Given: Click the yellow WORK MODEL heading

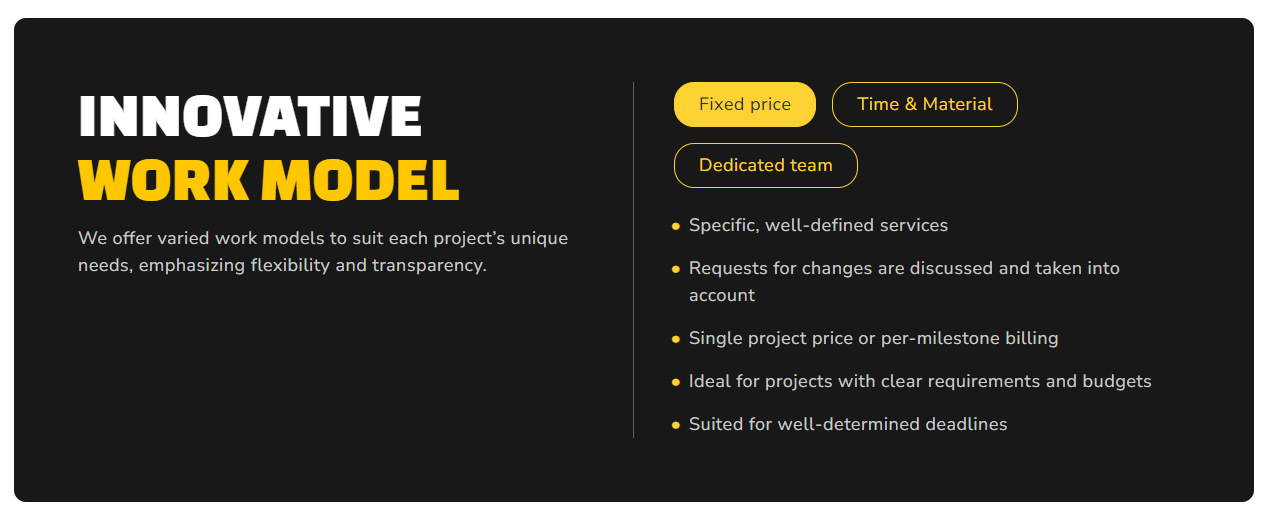Looking at the screenshot, I should tap(268, 180).
